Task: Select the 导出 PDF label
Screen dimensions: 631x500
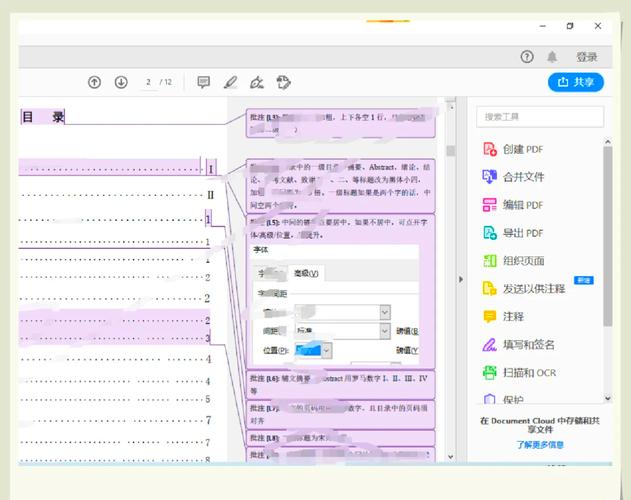Action: (x=523, y=233)
